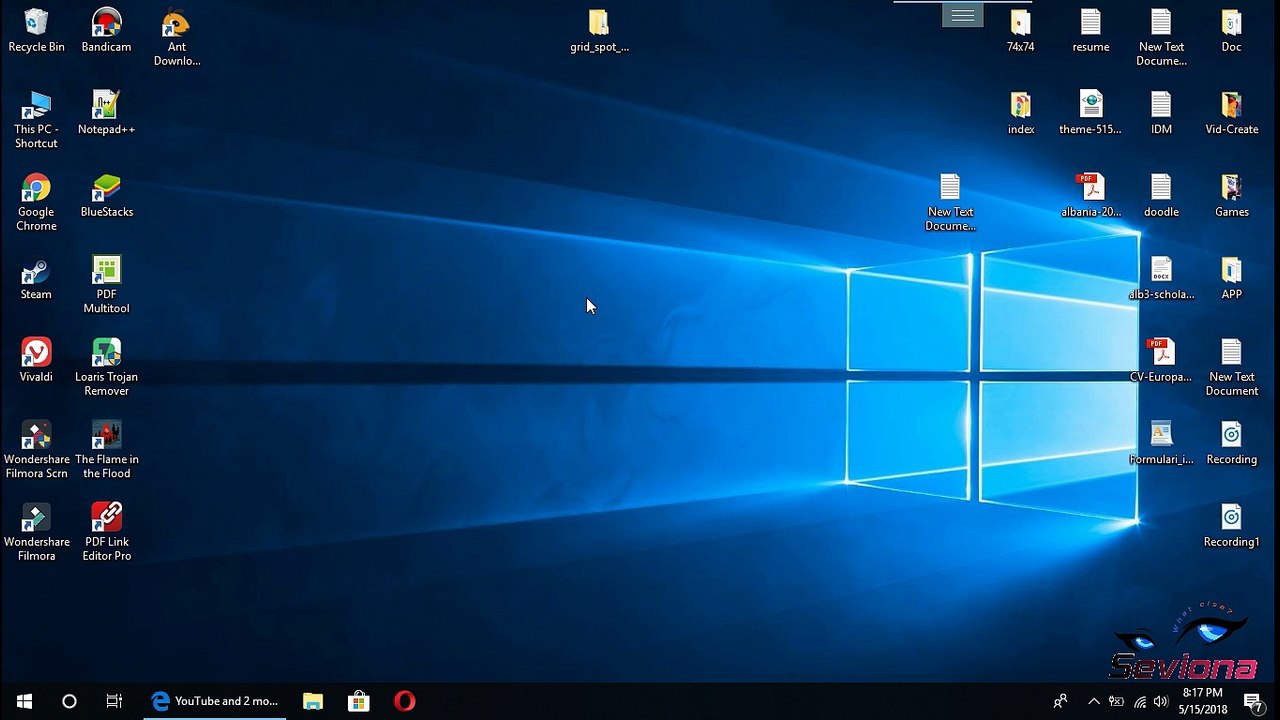Open Wi-Fi network flyout in tray
Viewport: 1280px width, 720px height.
1140,701
